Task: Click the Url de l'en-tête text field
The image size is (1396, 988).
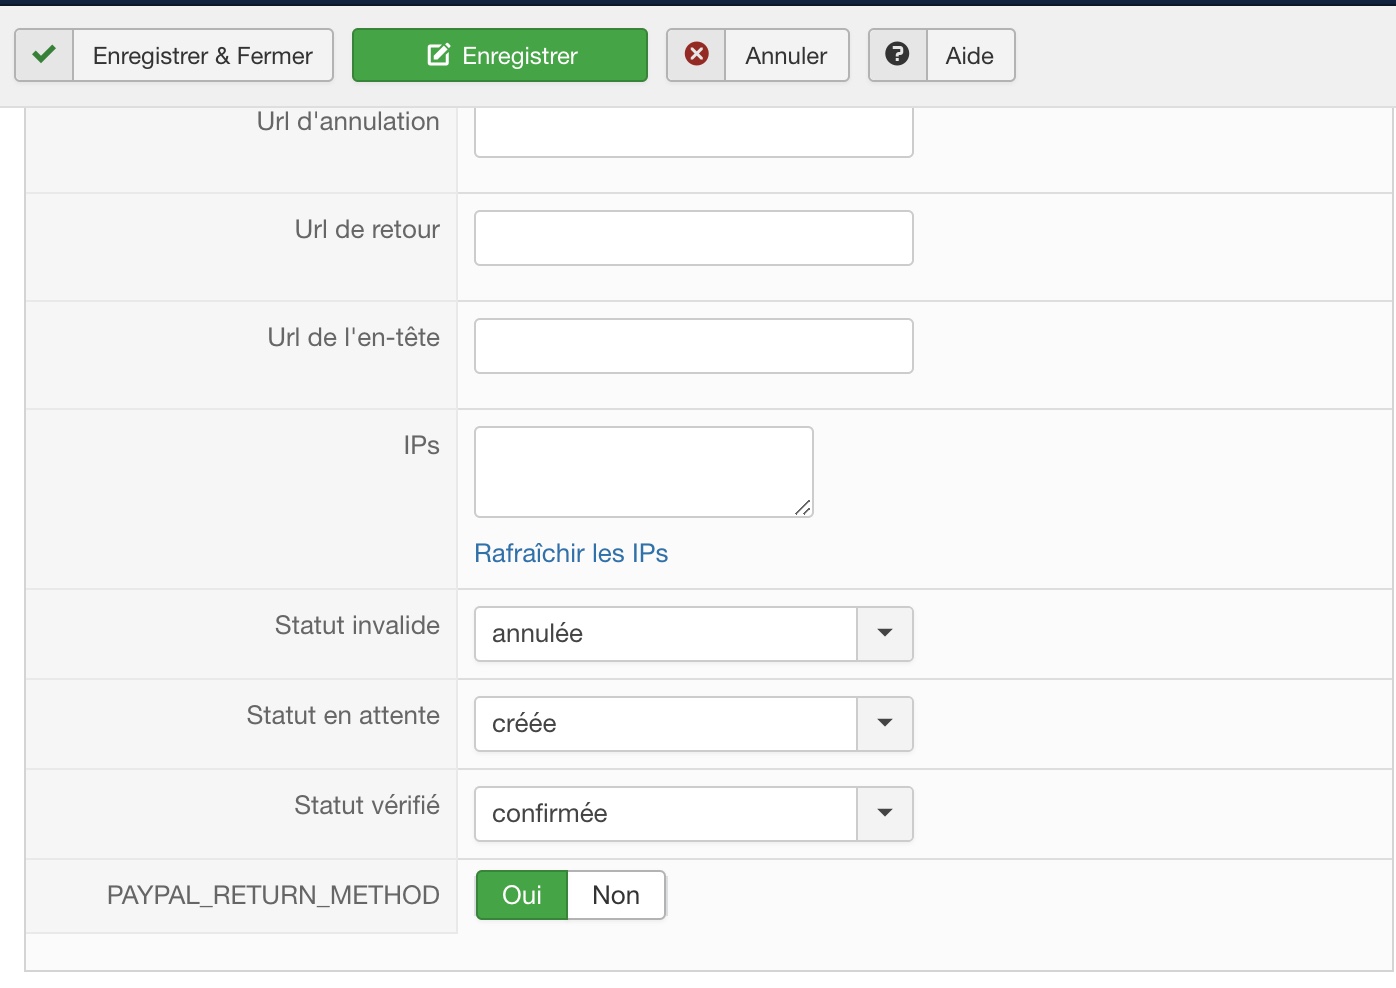Action: click(x=693, y=346)
